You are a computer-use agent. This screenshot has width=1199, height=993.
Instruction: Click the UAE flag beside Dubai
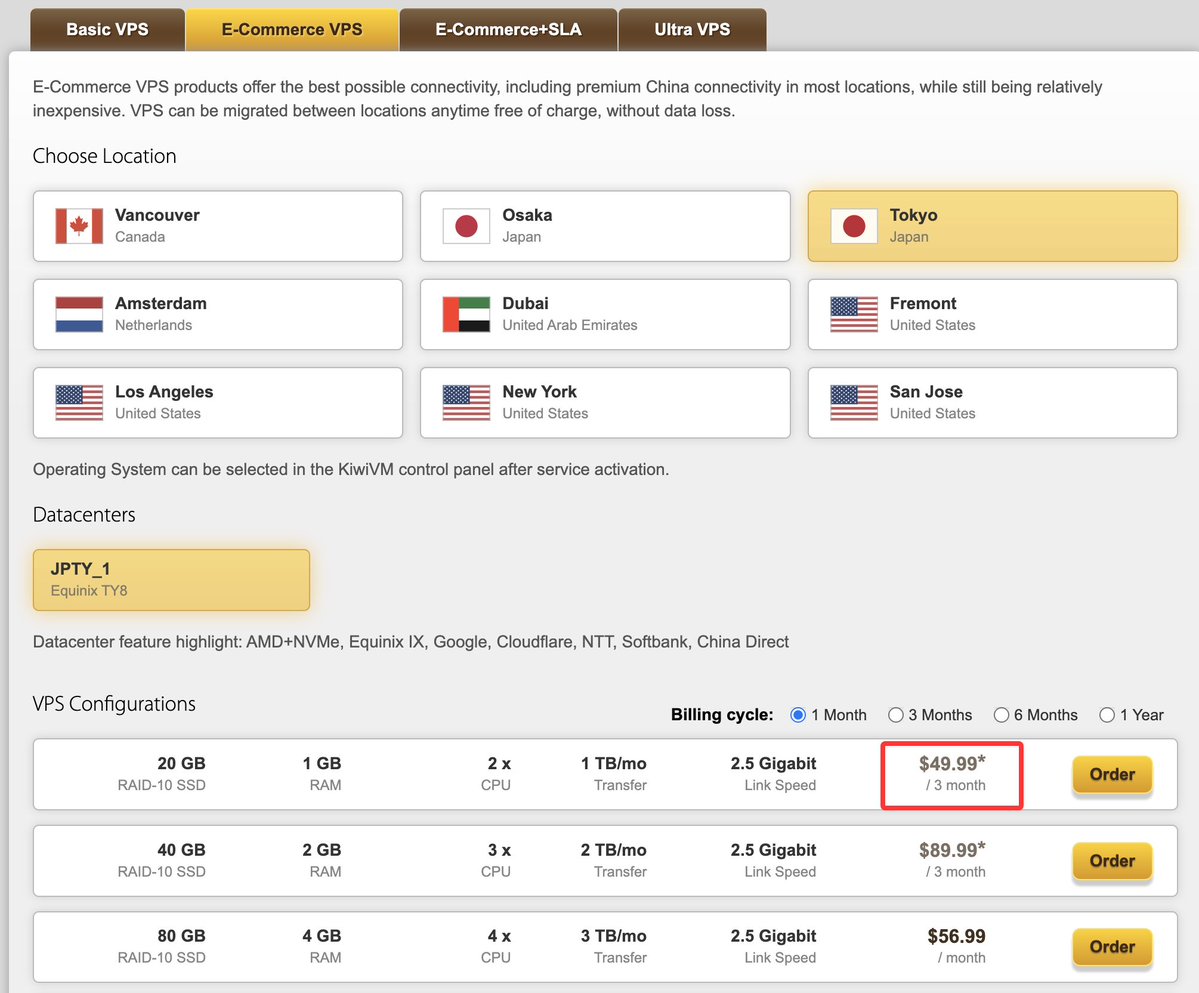[466, 314]
